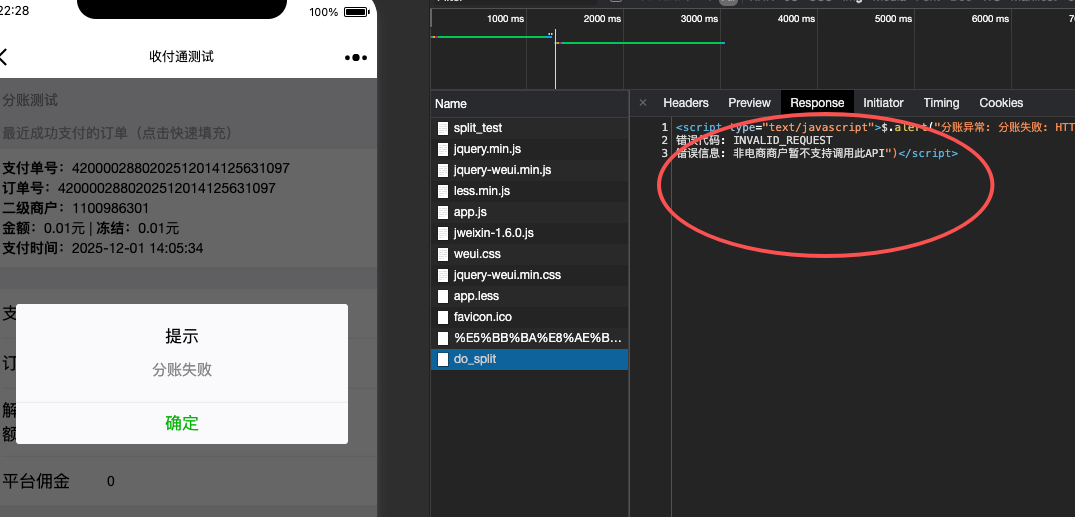
Task: Click the 二级商户 1100986301 line
Action: click(x=75, y=208)
